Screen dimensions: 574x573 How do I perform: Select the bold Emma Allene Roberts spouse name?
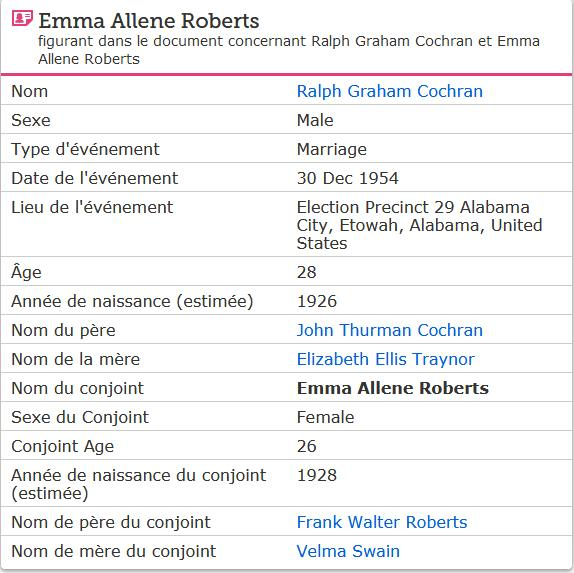coord(392,388)
